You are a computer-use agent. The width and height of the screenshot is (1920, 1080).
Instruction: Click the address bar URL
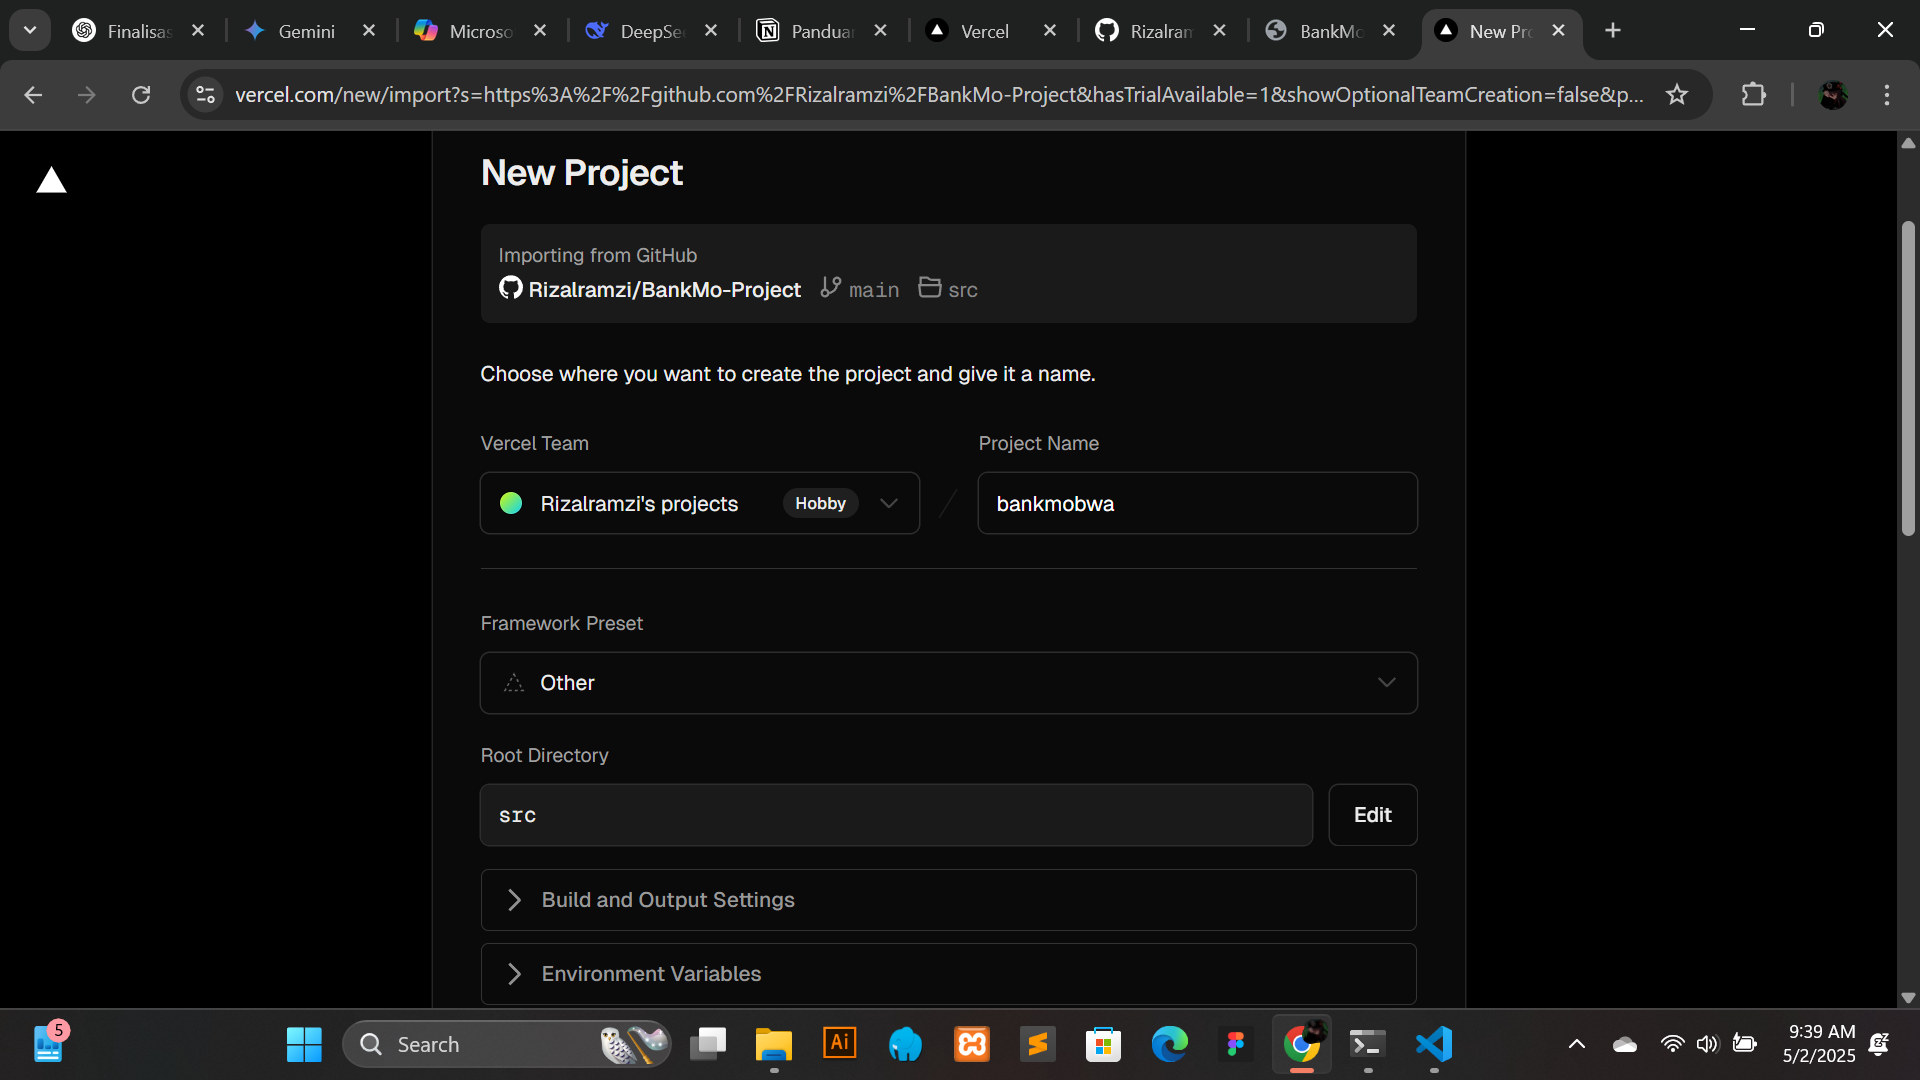point(938,95)
